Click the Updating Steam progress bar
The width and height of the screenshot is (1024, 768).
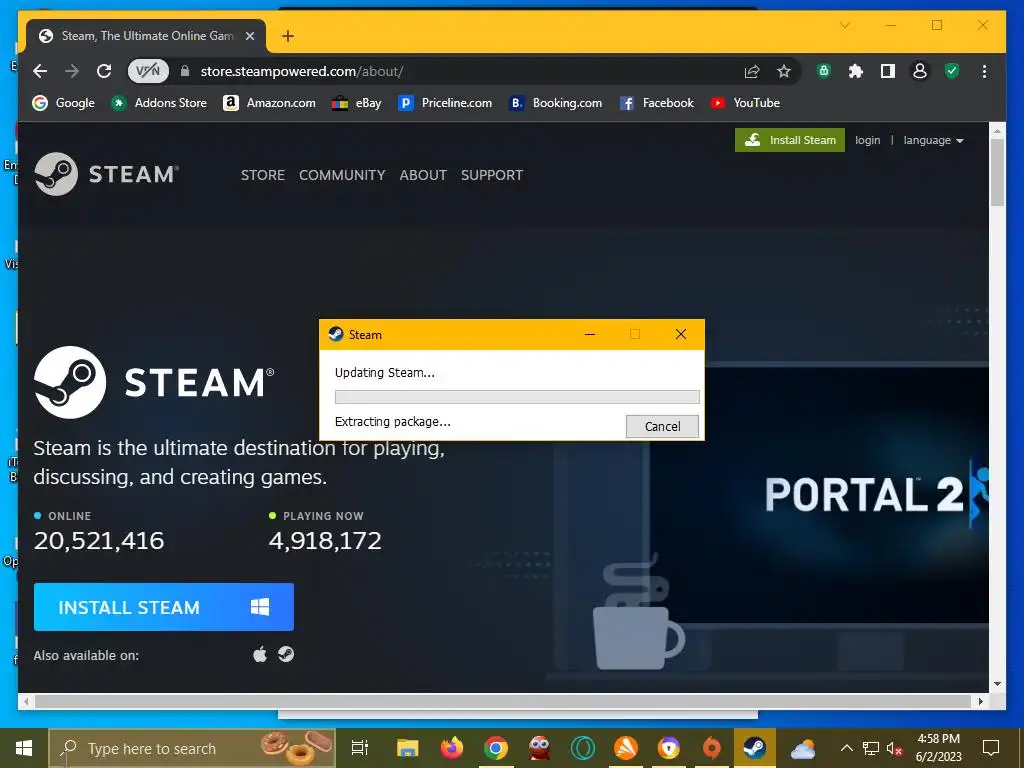517,396
